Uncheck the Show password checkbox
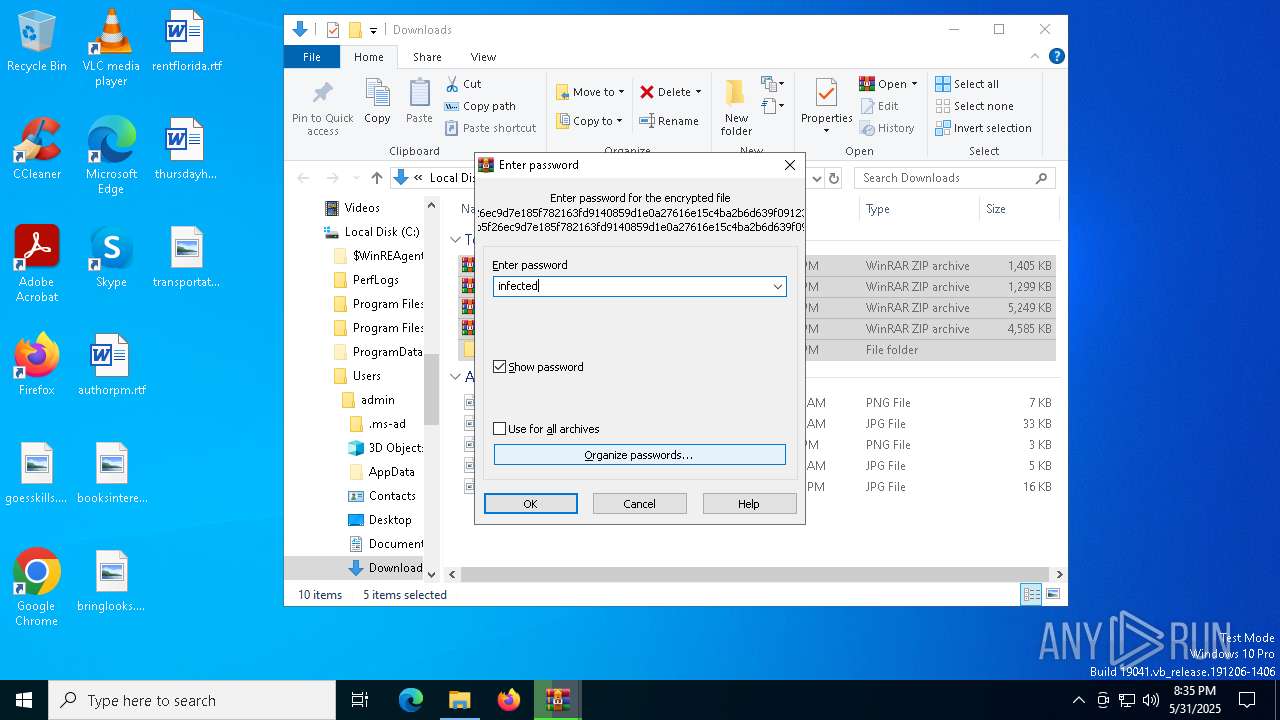This screenshot has width=1280, height=720. pyautogui.click(x=500, y=367)
